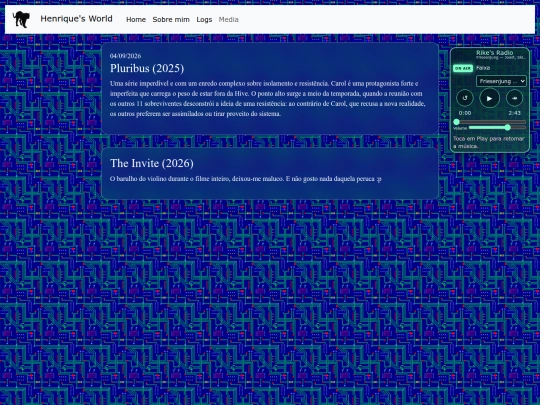Viewport: 540px width, 405px height.
Task: Go to the Home page
Action: tap(136, 20)
